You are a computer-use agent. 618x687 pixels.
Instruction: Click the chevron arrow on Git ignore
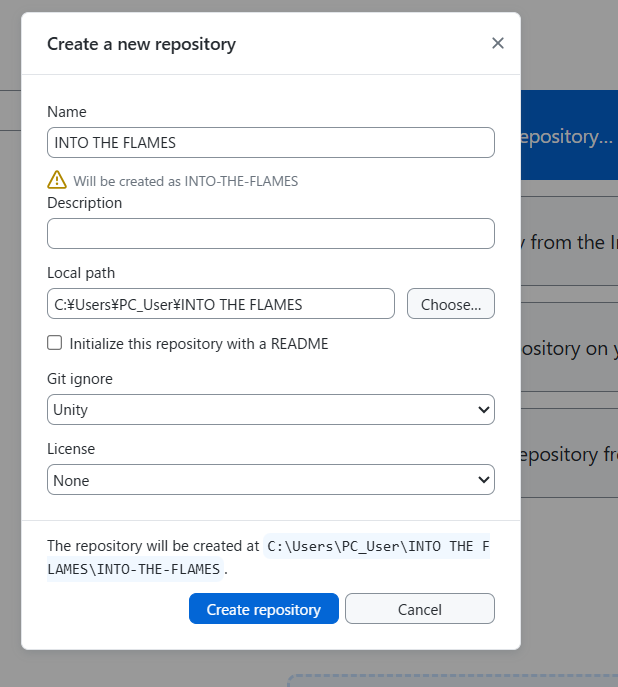click(x=484, y=409)
